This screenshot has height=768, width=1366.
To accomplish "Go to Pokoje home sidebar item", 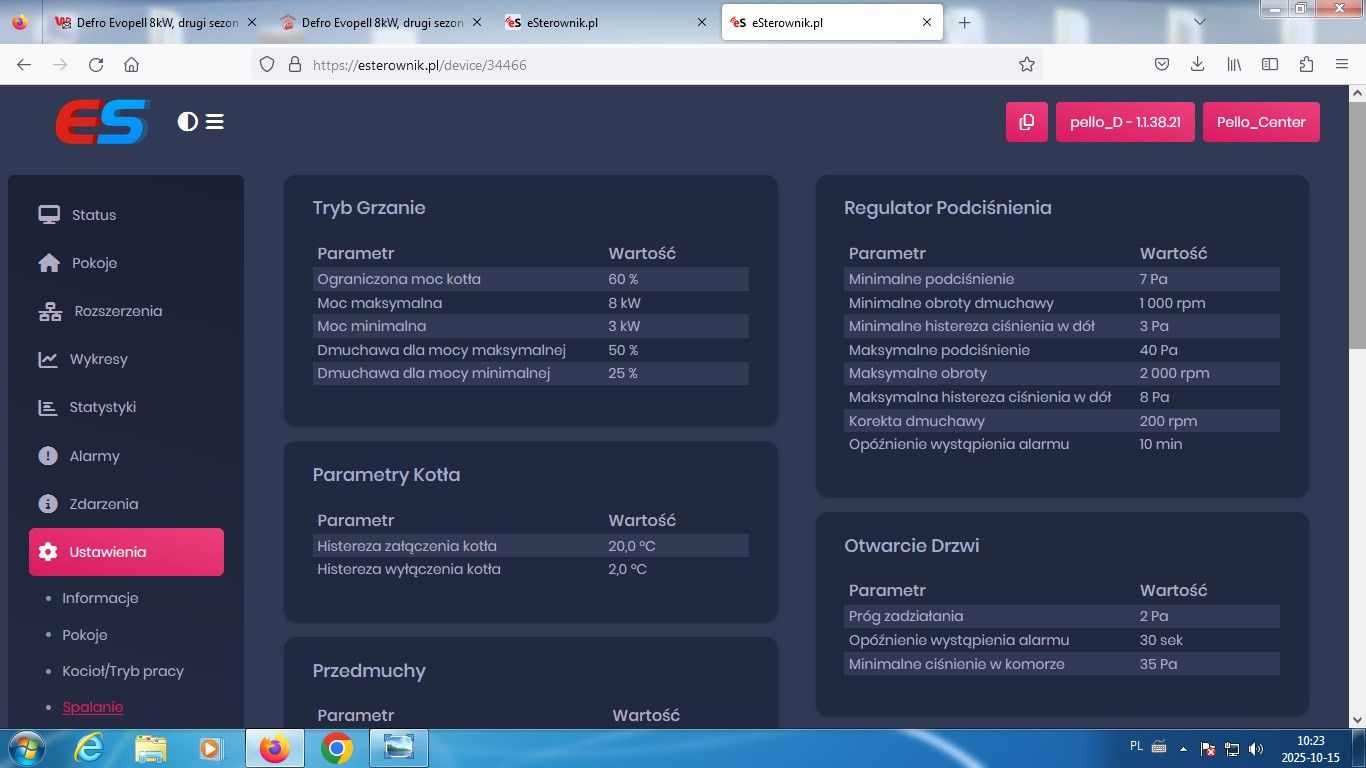I will [93, 263].
